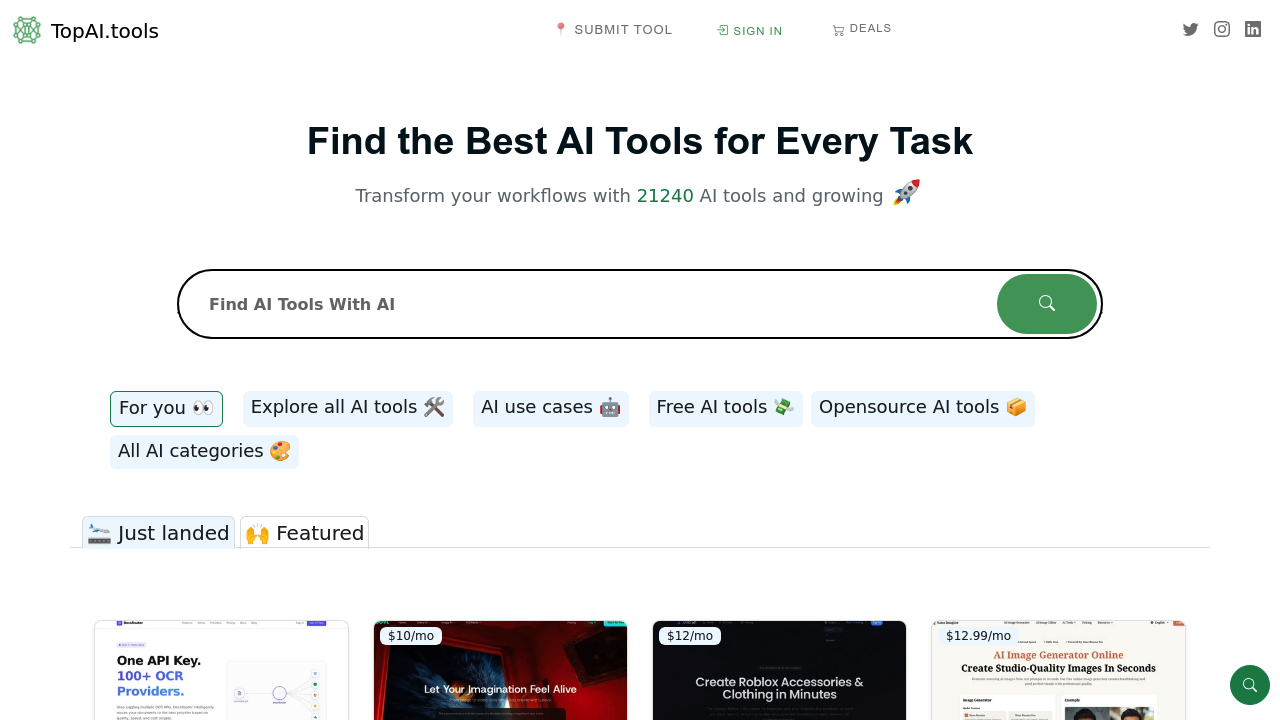Open the Instagram social icon

(x=1221, y=29)
